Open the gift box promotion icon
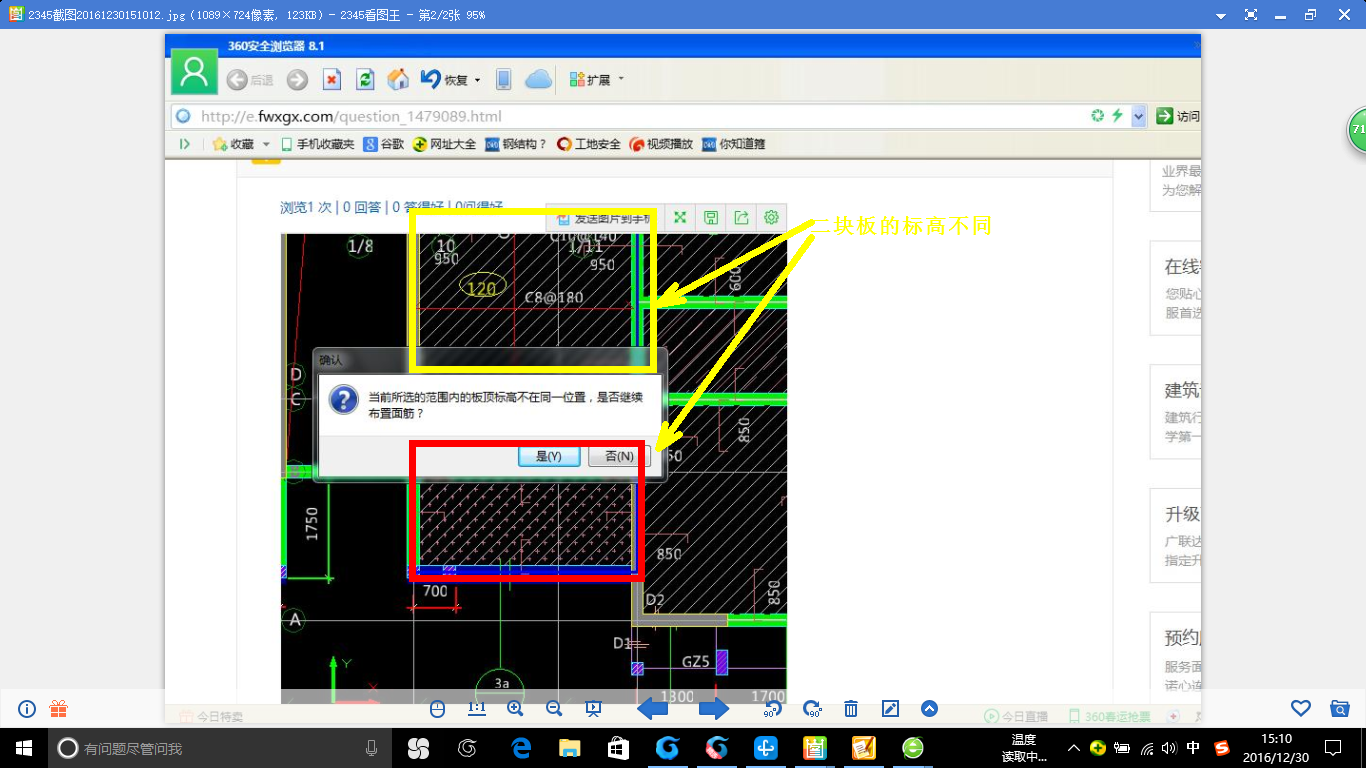 click(59, 709)
